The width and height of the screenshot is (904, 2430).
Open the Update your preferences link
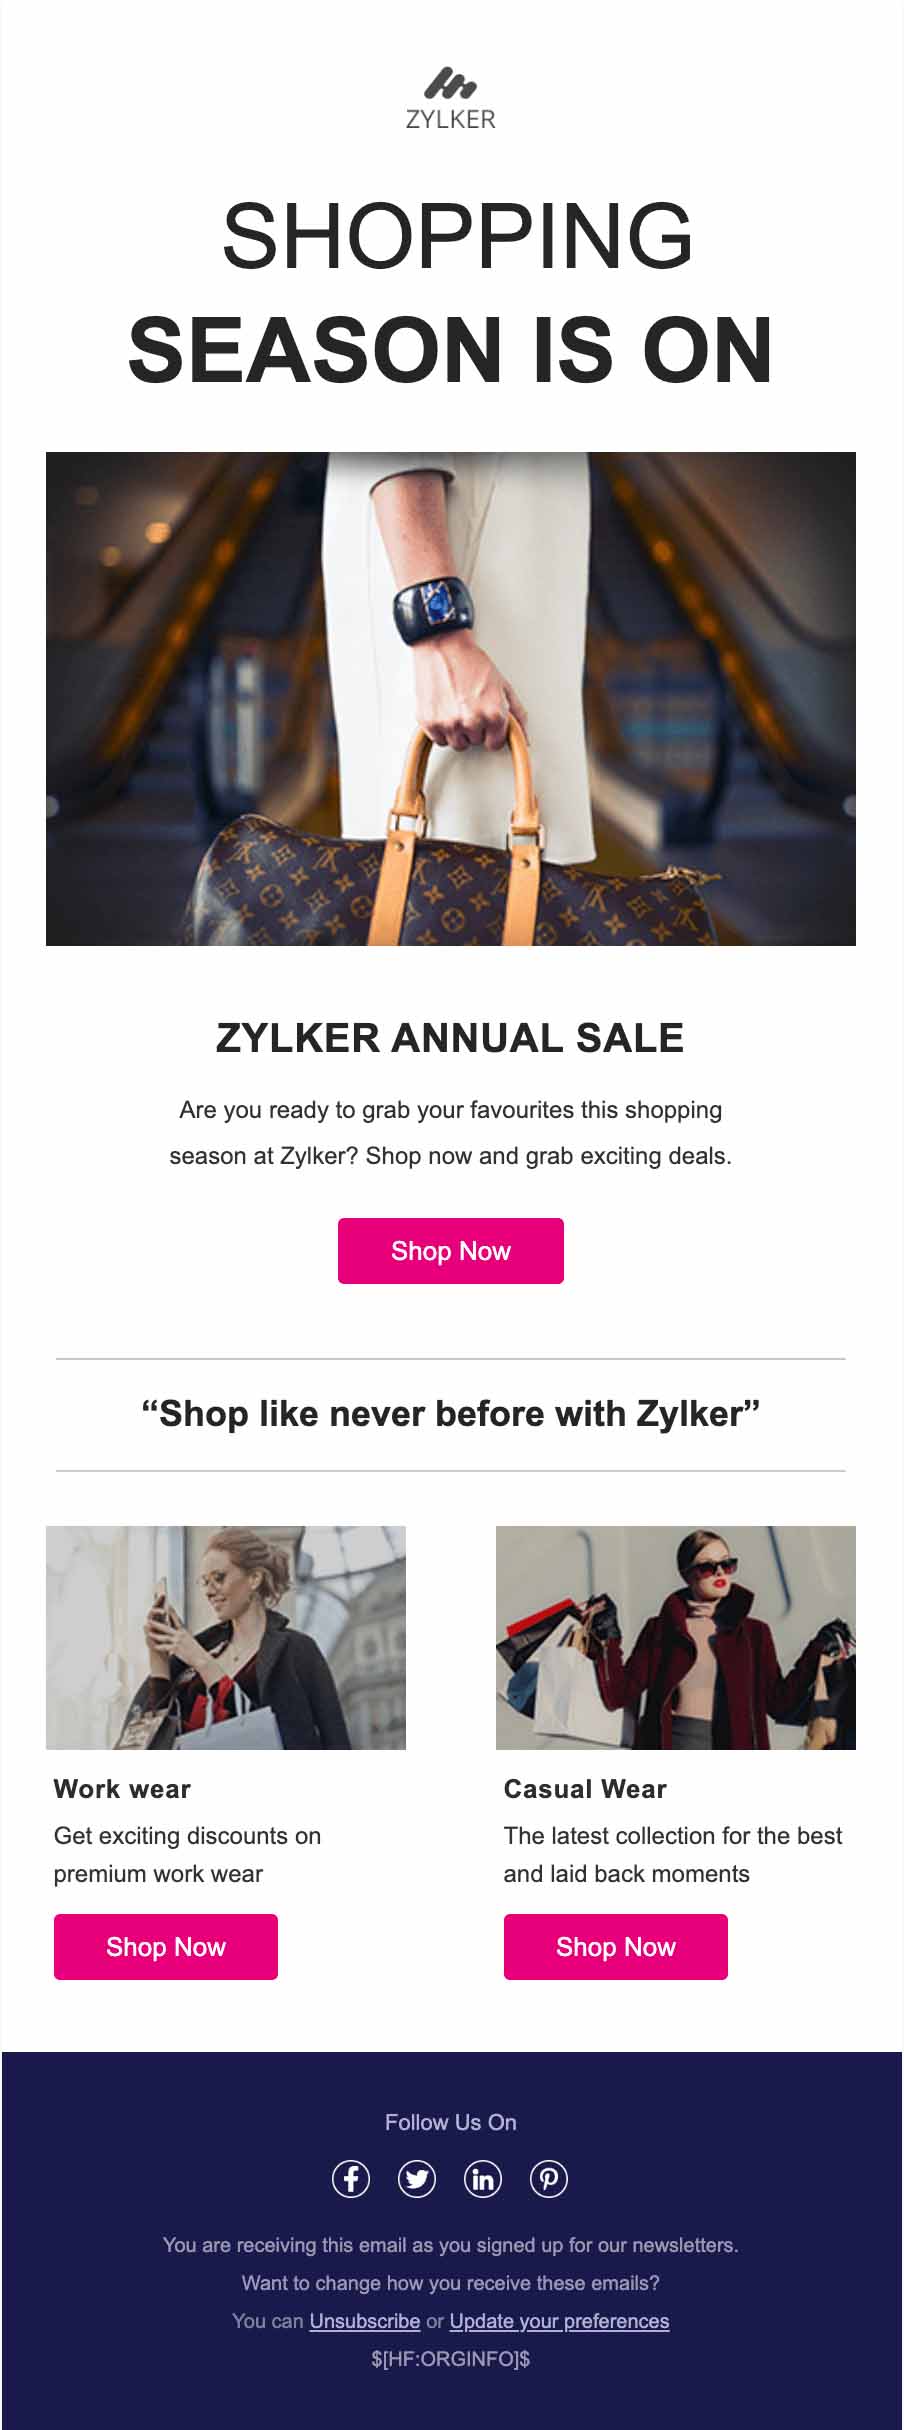tap(559, 2321)
